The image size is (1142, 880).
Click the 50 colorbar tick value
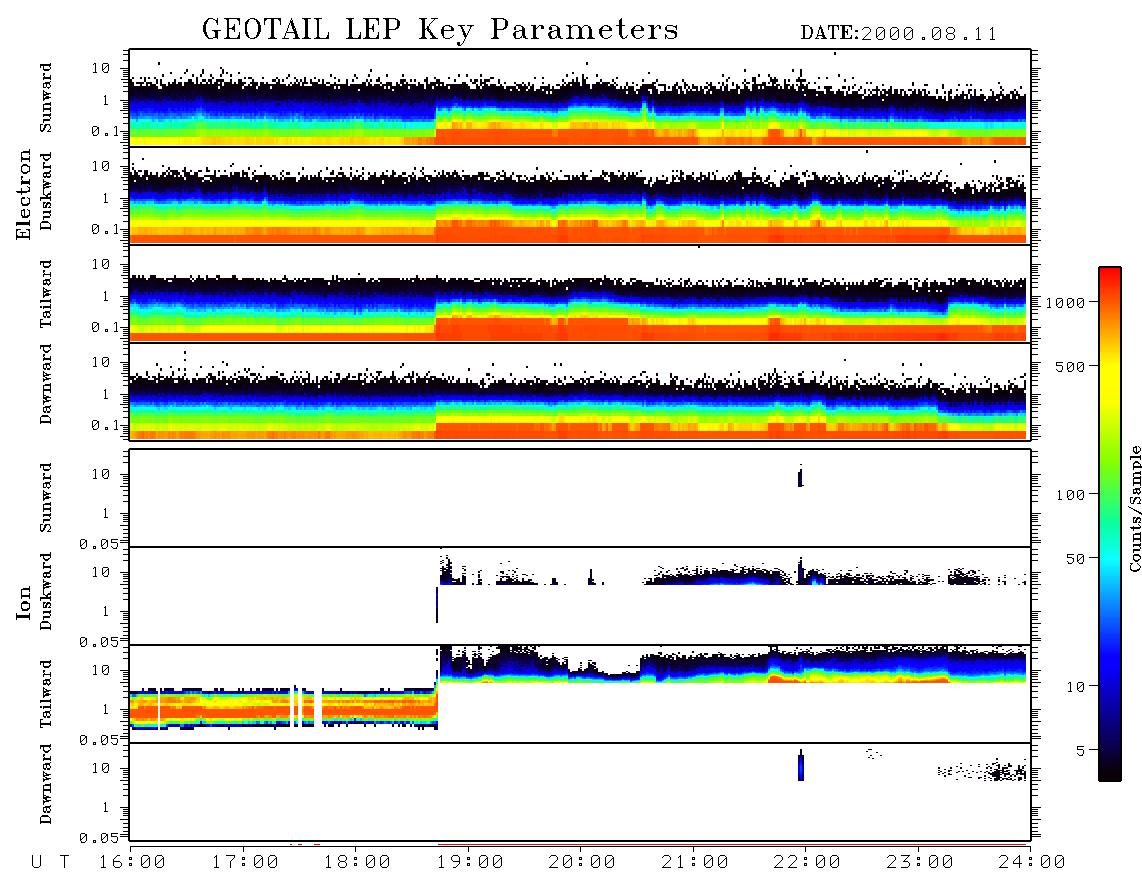click(x=1076, y=559)
